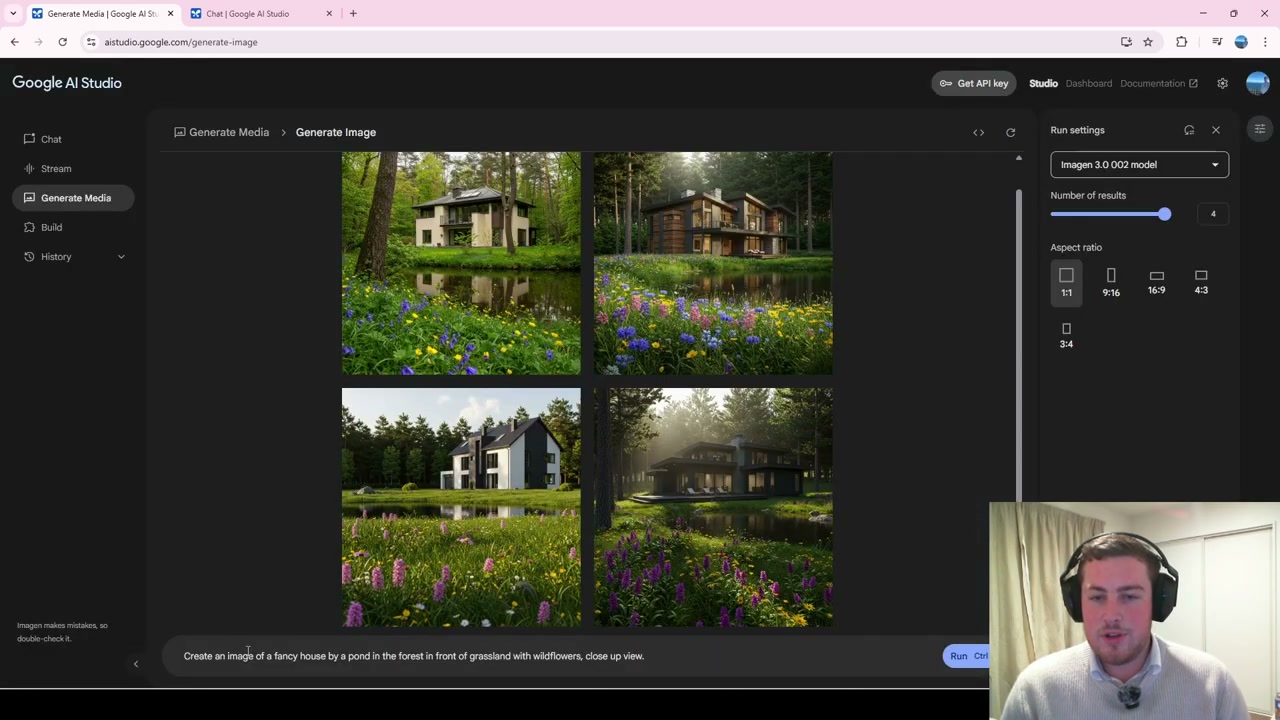This screenshot has width=1280, height=720.
Task: Open the Imagen 3.0 002 model dropdown
Action: [x=1139, y=165]
